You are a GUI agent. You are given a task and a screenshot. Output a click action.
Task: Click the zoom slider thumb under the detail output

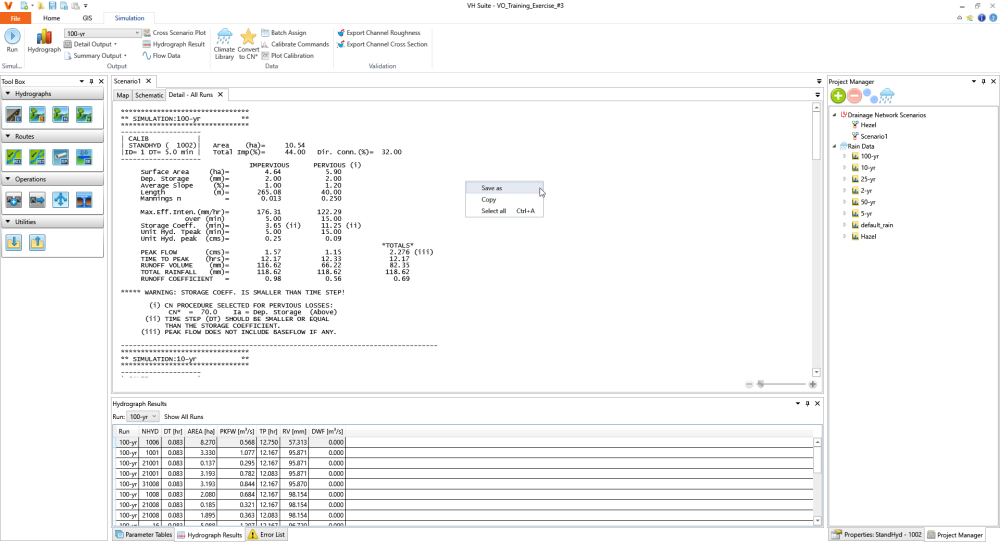coord(760,384)
